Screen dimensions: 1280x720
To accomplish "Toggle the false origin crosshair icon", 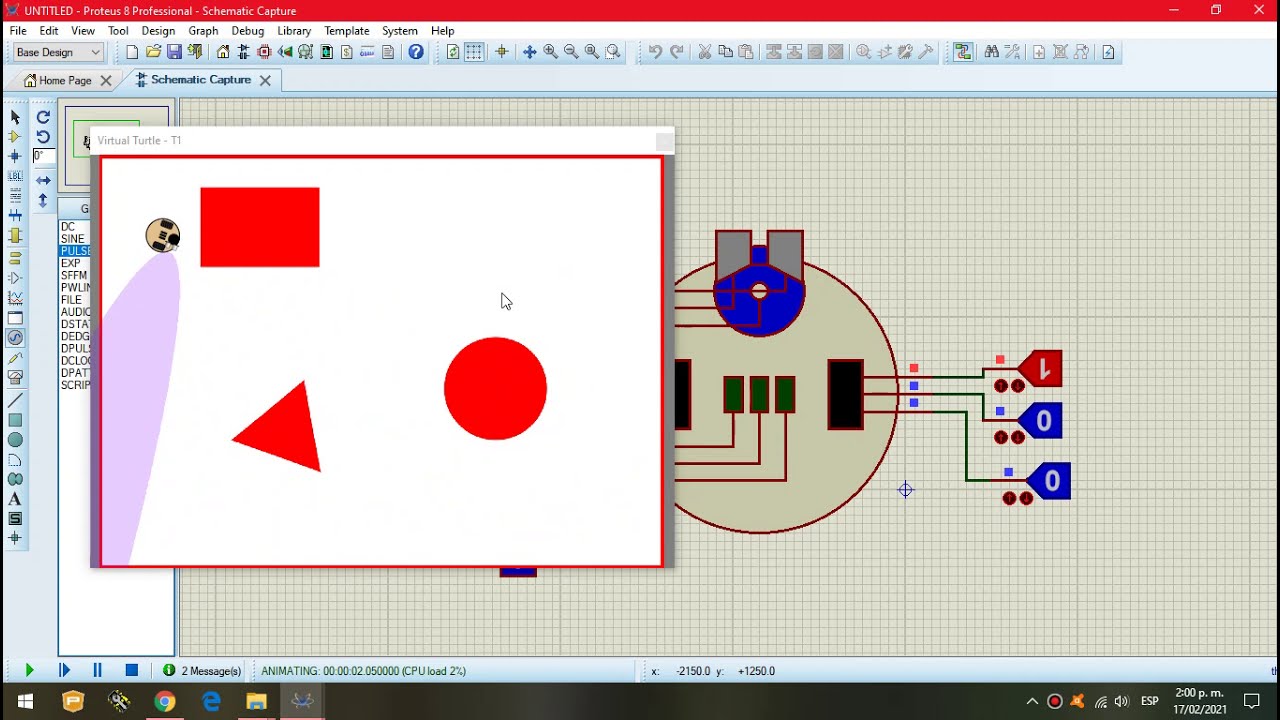I will coord(502,52).
